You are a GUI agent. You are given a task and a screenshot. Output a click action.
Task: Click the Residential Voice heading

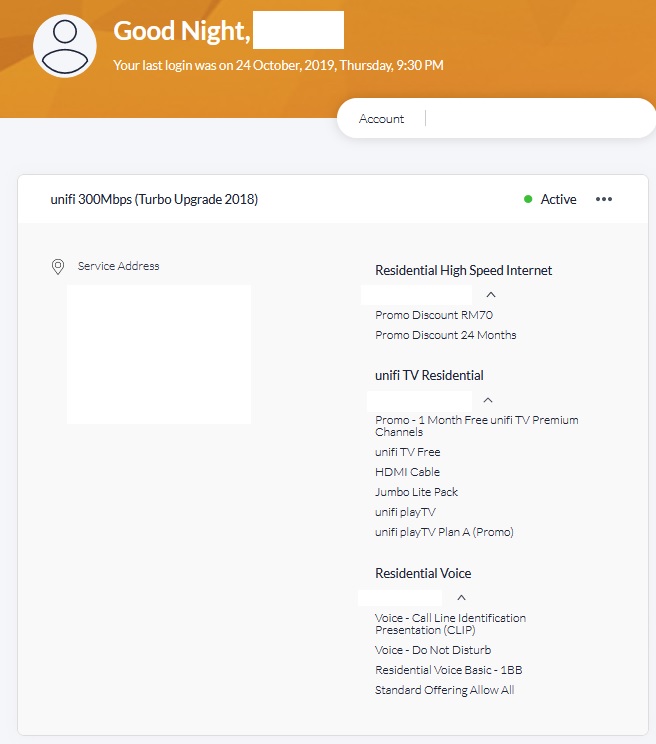[423, 573]
